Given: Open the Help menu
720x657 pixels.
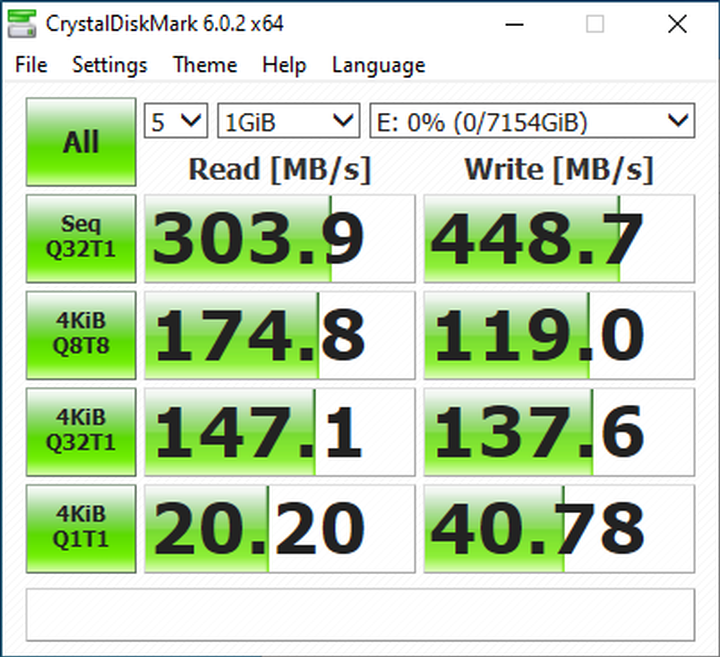Looking at the screenshot, I should click(284, 65).
